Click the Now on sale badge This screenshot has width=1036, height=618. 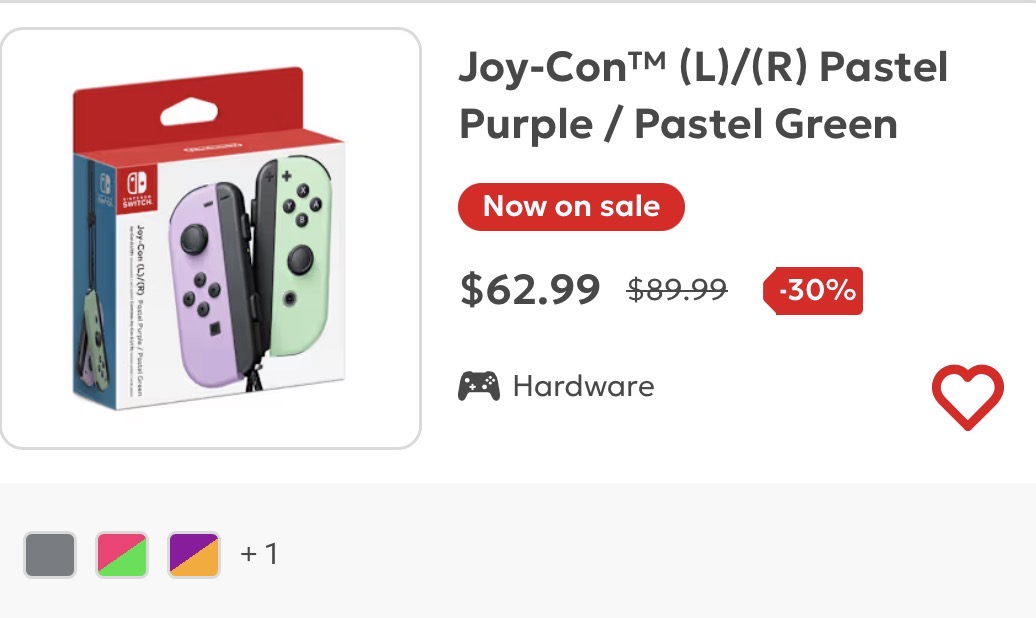click(571, 207)
